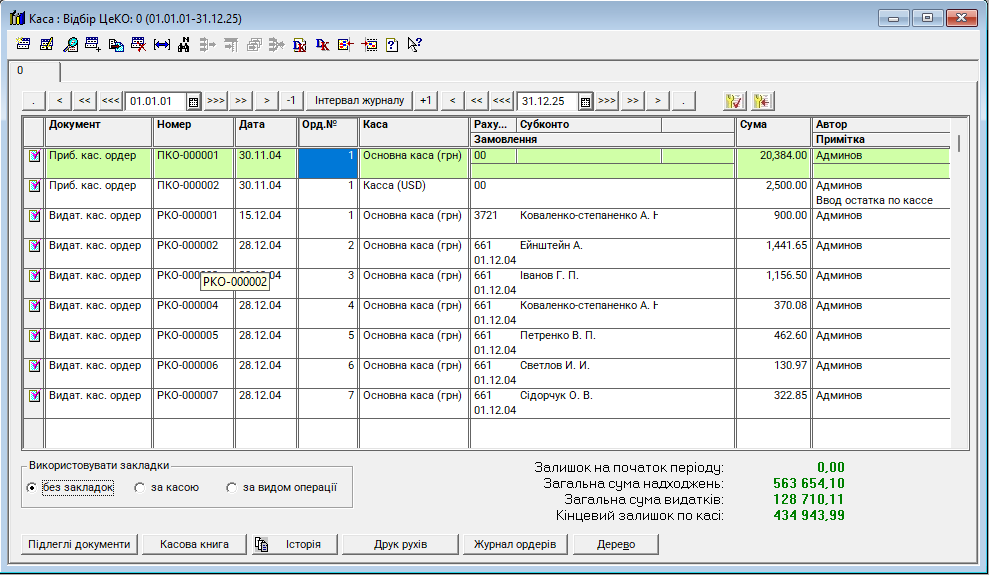
Task: Click the help arrow with question mark
Action: point(414,44)
